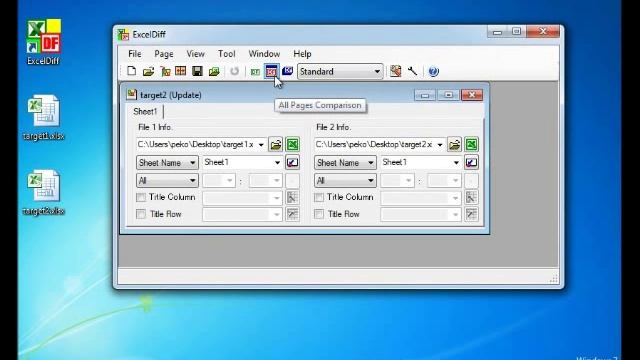Click File 1 Title Column picker icon

(292, 198)
